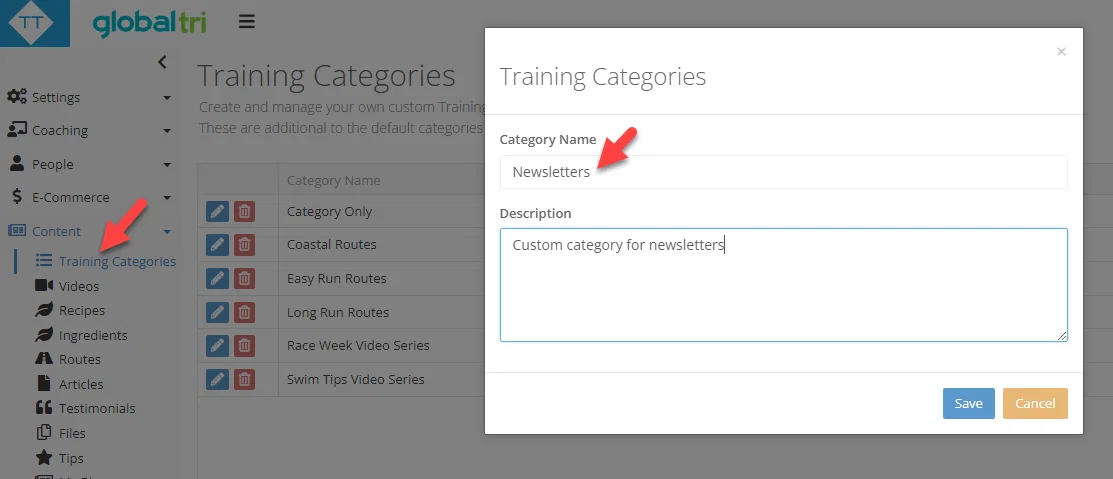The width and height of the screenshot is (1113, 479).
Task: Open the Recipes content page
Action: tap(70, 310)
